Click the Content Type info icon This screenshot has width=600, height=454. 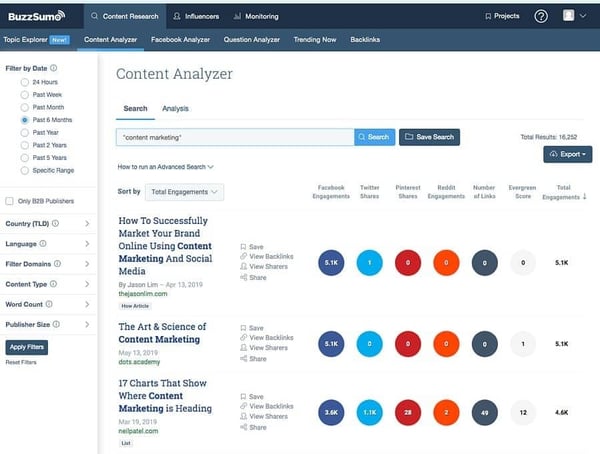click(54, 284)
